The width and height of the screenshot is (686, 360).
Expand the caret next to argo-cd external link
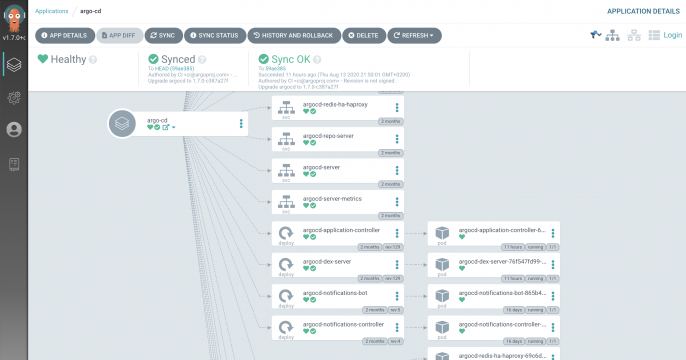point(174,127)
